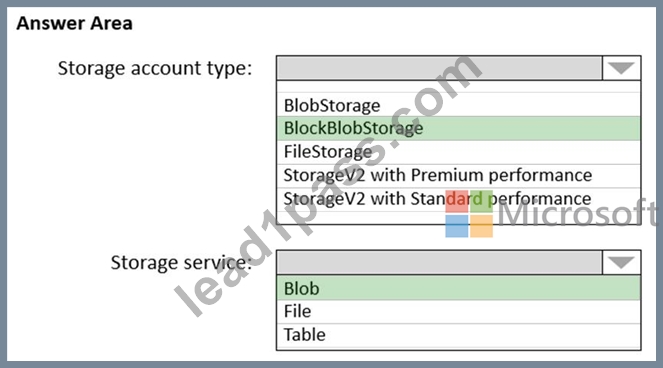Click the gray Storage account type field
Screen dimensions: 663x368
(x=439, y=68)
